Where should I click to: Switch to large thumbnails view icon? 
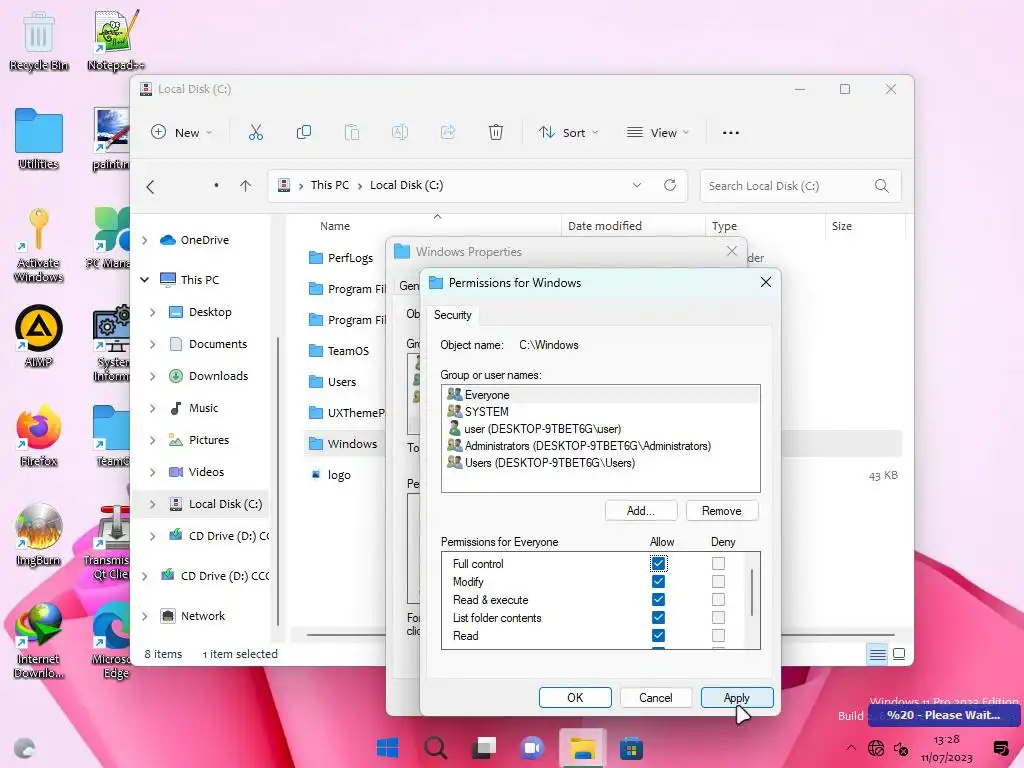pyautogui.click(x=899, y=654)
